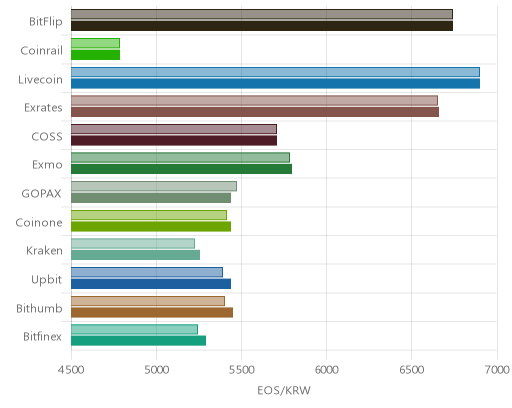Click the light blue Livecoin upper bar
512x408 pixels.
275,72
